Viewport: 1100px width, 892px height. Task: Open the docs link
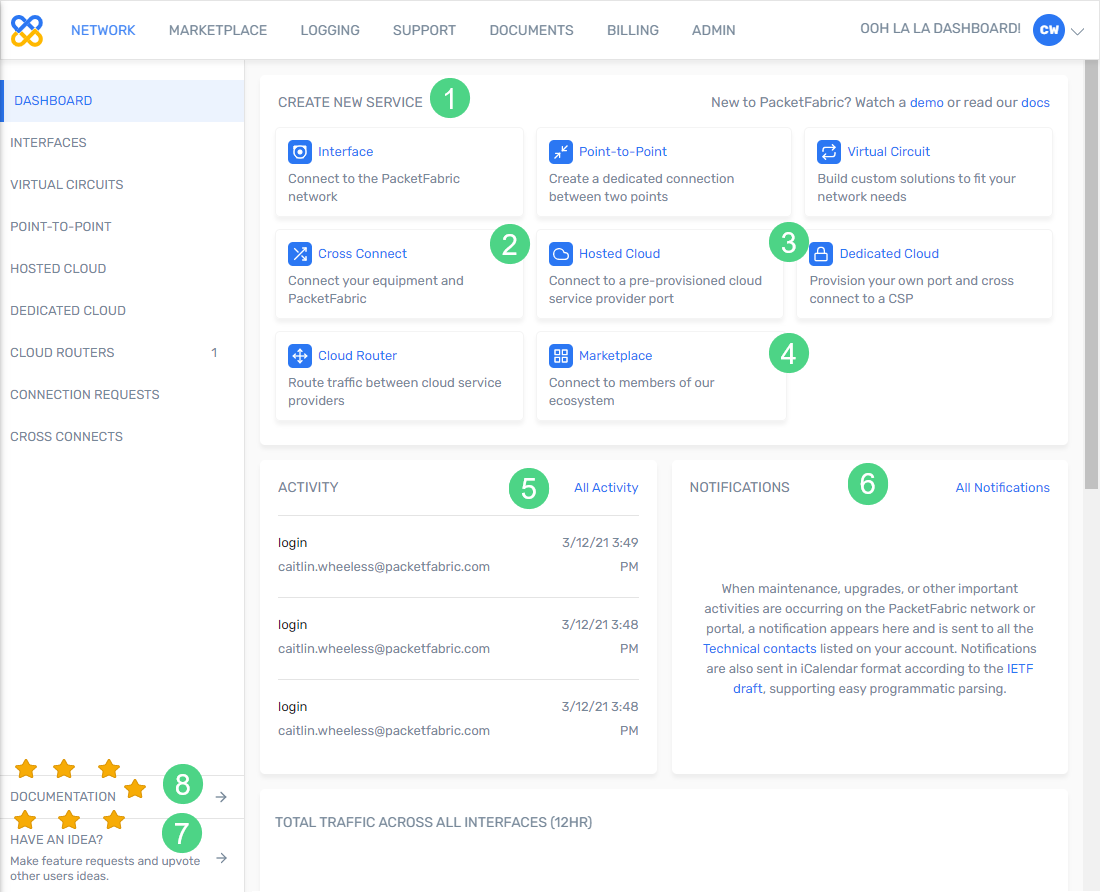click(1035, 102)
